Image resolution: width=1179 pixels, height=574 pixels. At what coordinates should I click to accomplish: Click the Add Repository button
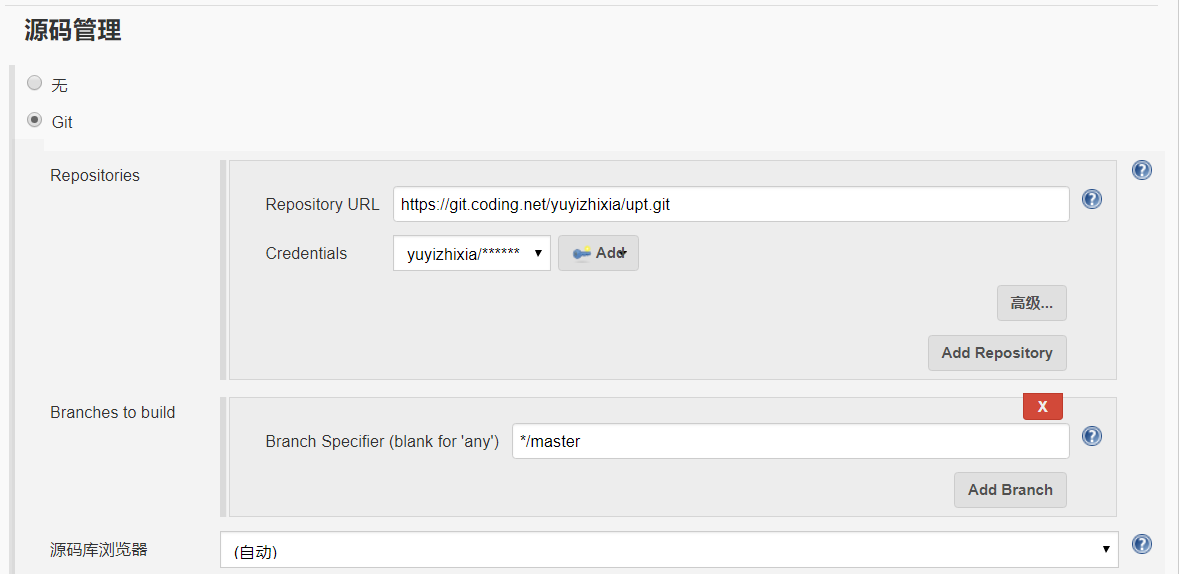point(996,353)
